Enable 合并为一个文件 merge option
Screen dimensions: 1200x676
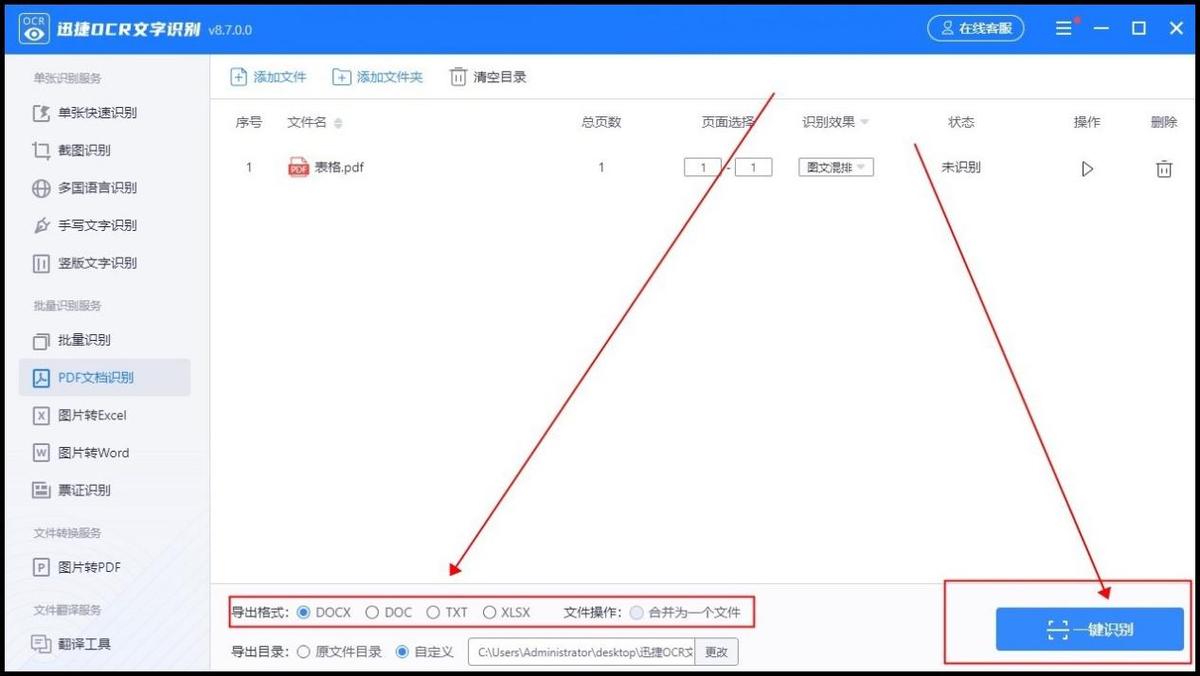[x=637, y=612]
